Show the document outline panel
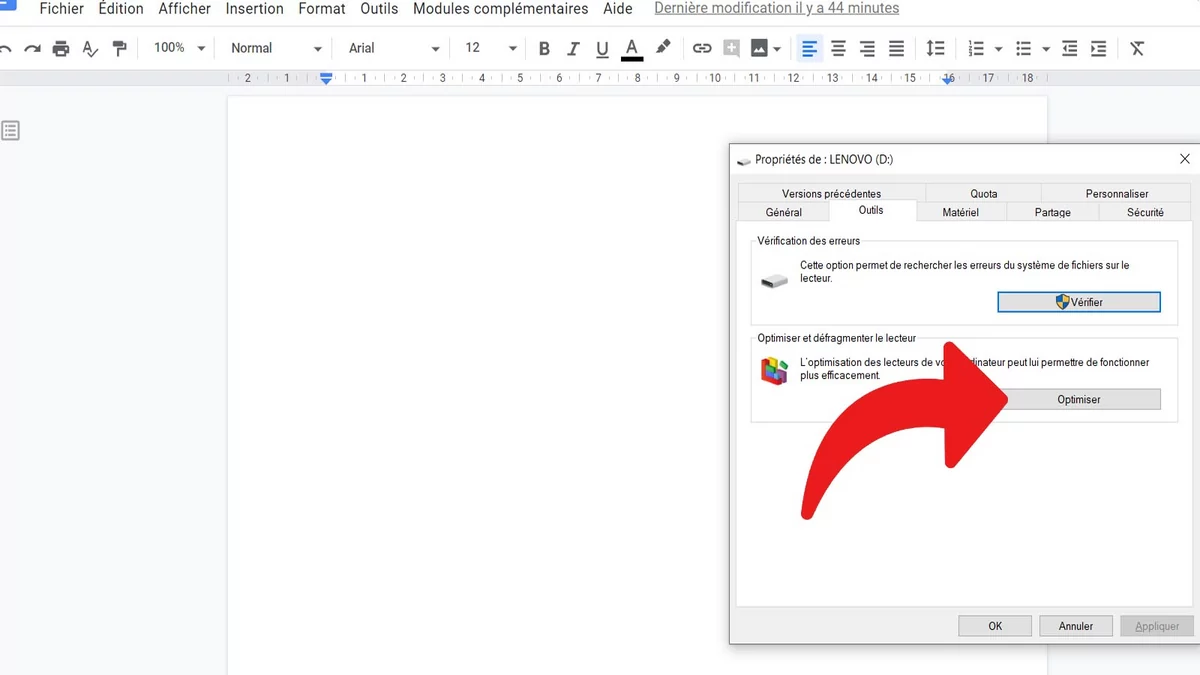 [x=11, y=129]
